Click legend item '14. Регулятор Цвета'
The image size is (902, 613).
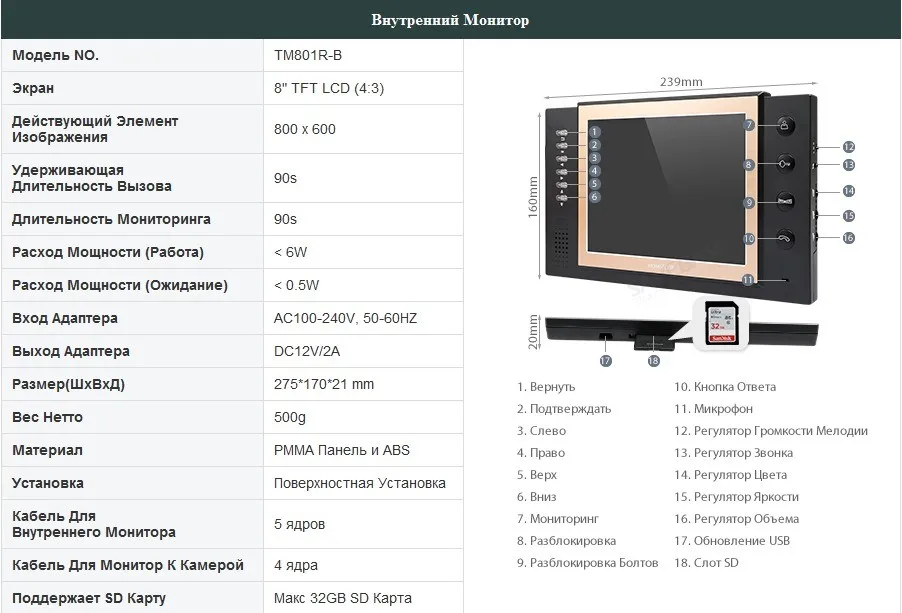click(x=731, y=474)
